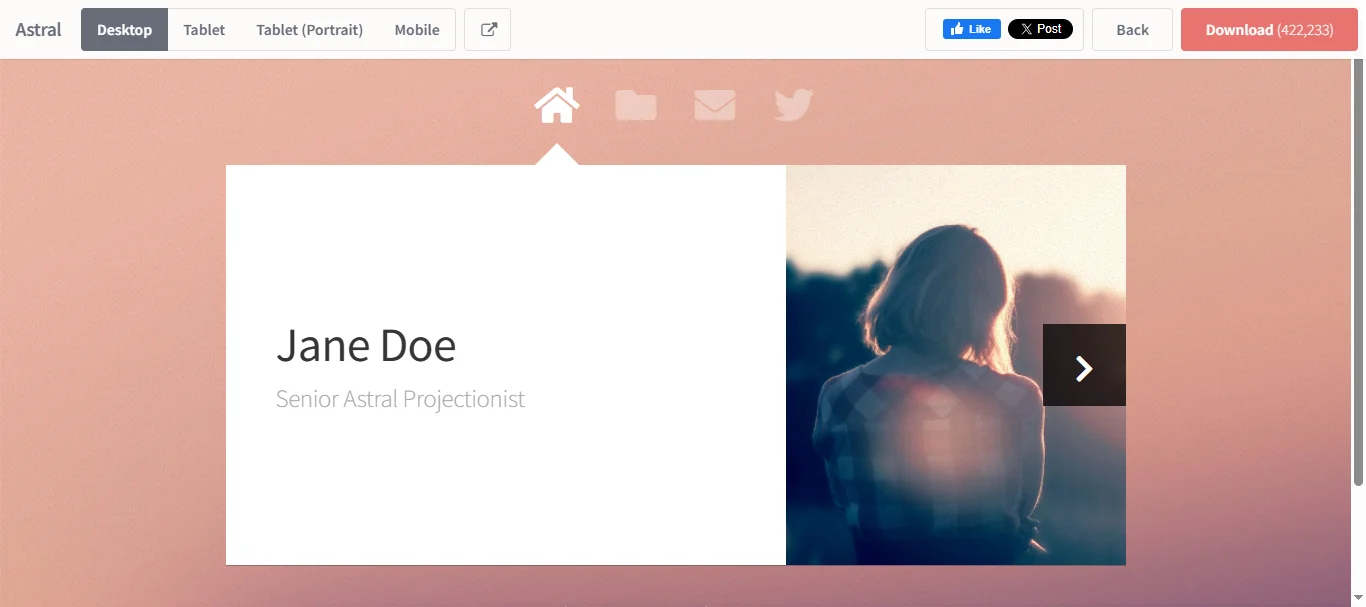Visit the Twitter bird icon link

coord(794,105)
